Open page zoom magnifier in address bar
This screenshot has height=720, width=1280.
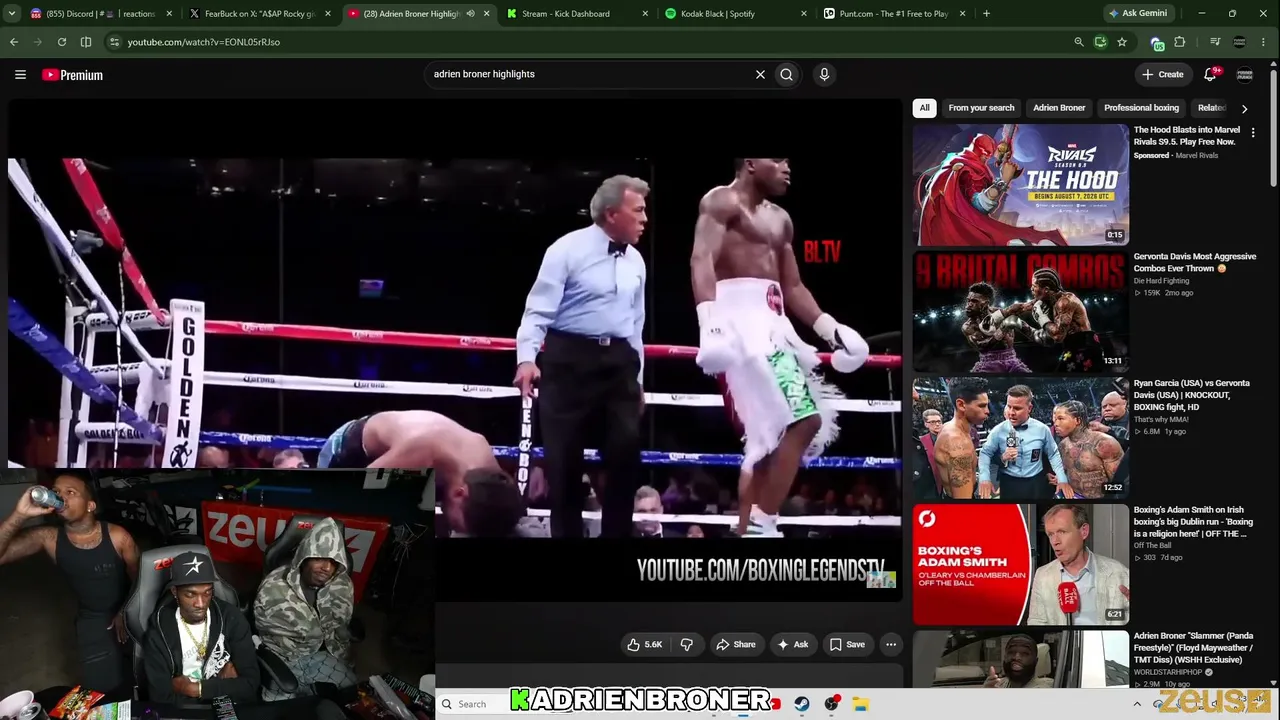pyautogui.click(x=1078, y=42)
